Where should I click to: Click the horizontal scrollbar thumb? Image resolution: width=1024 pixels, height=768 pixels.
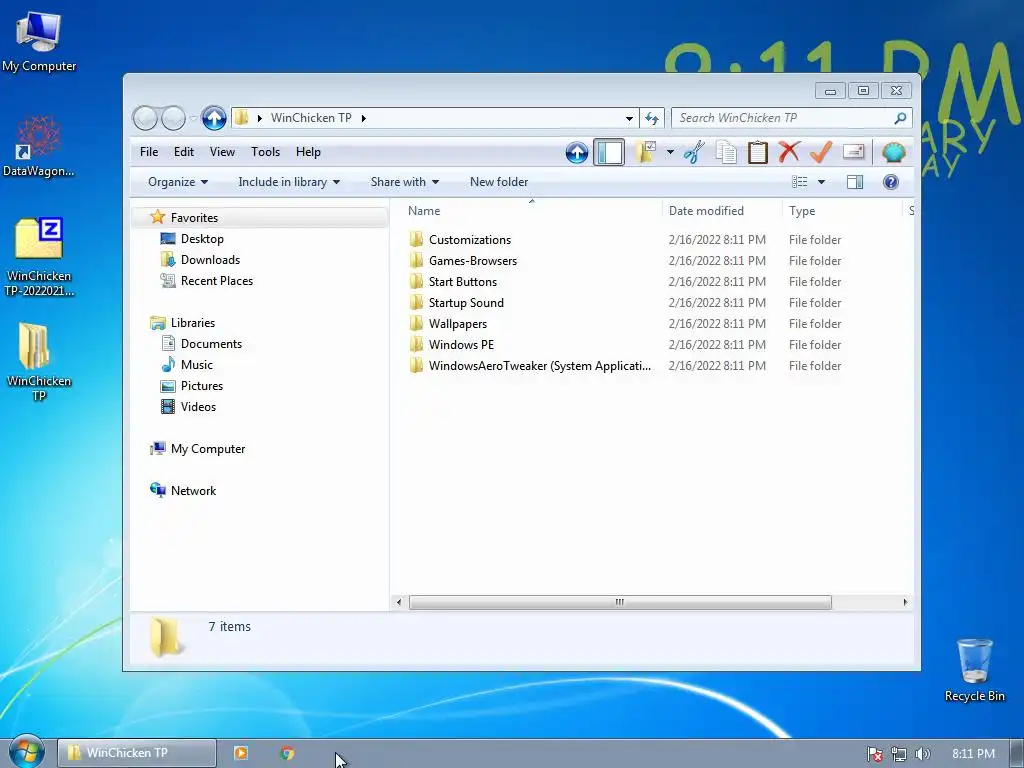pos(620,602)
